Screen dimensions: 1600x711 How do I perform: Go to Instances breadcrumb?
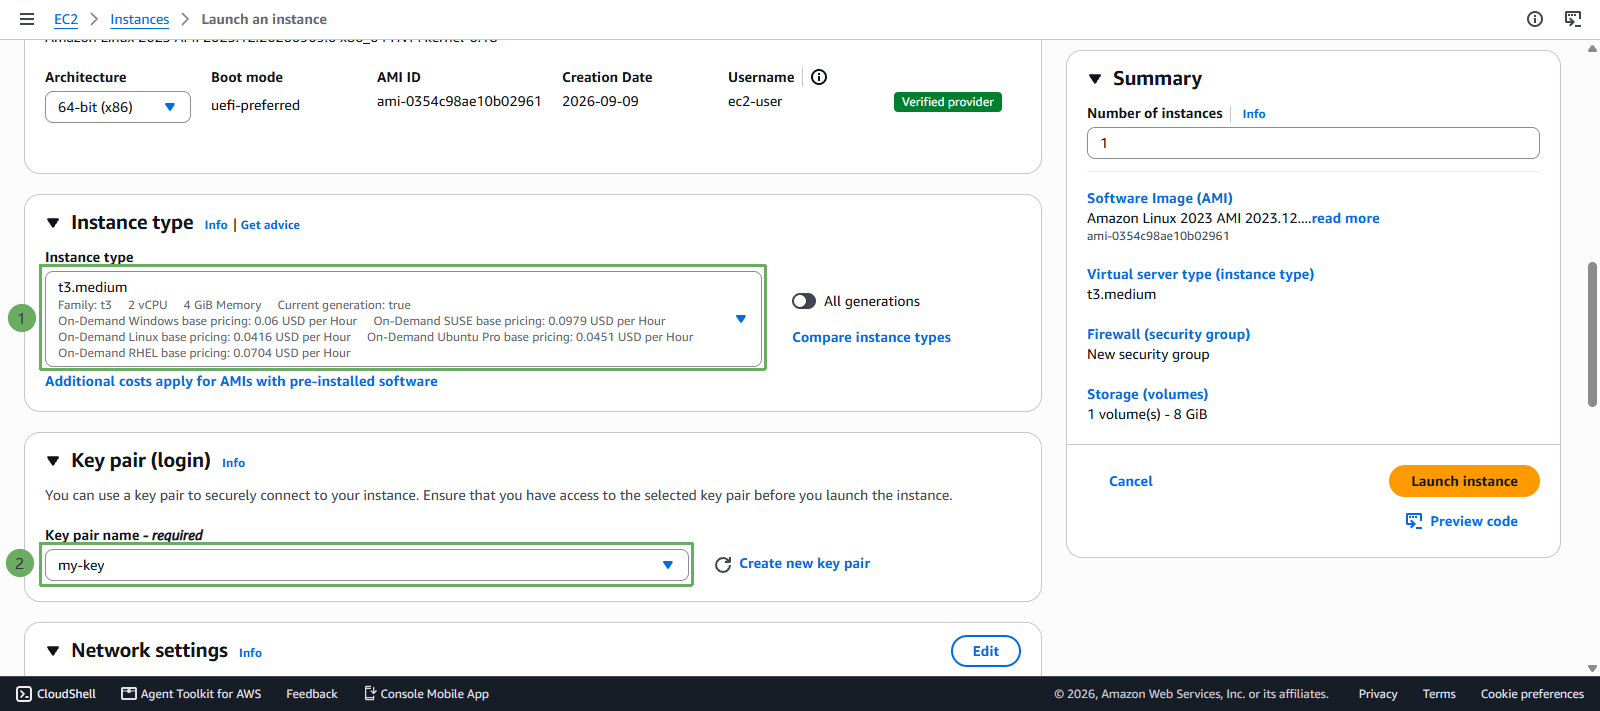tap(139, 19)
